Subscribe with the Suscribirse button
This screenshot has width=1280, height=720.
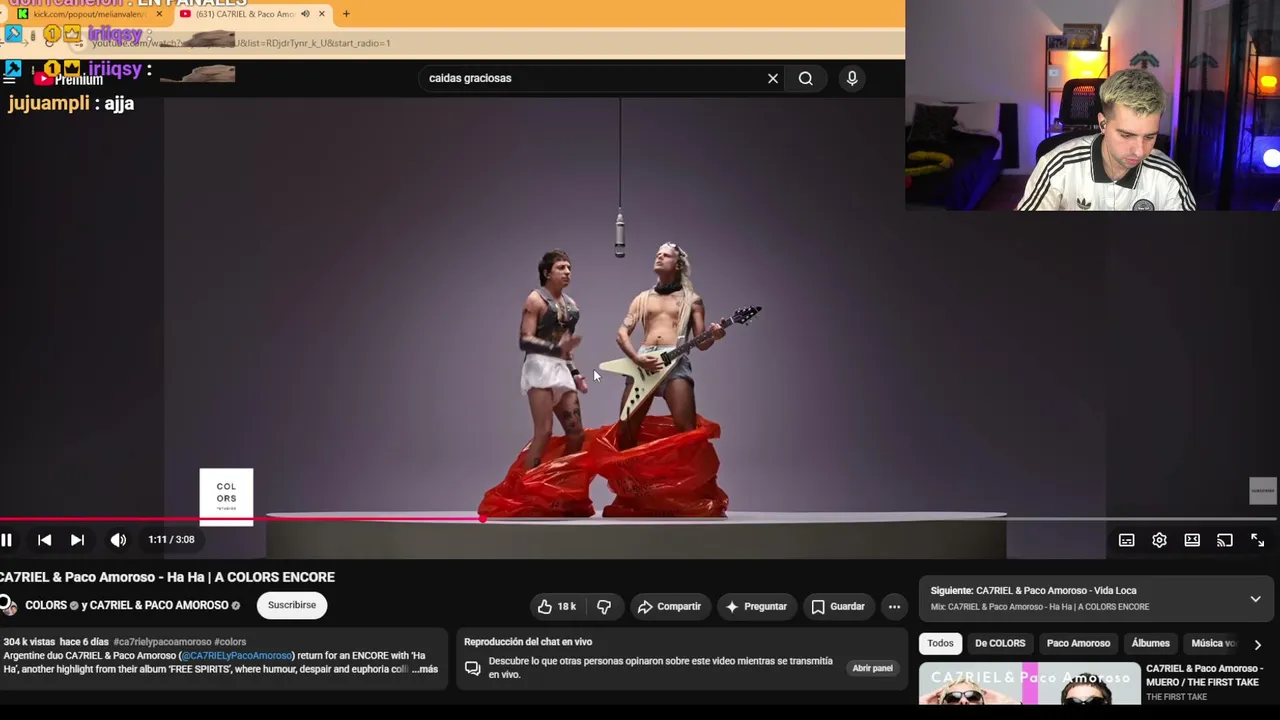[292, 605]
